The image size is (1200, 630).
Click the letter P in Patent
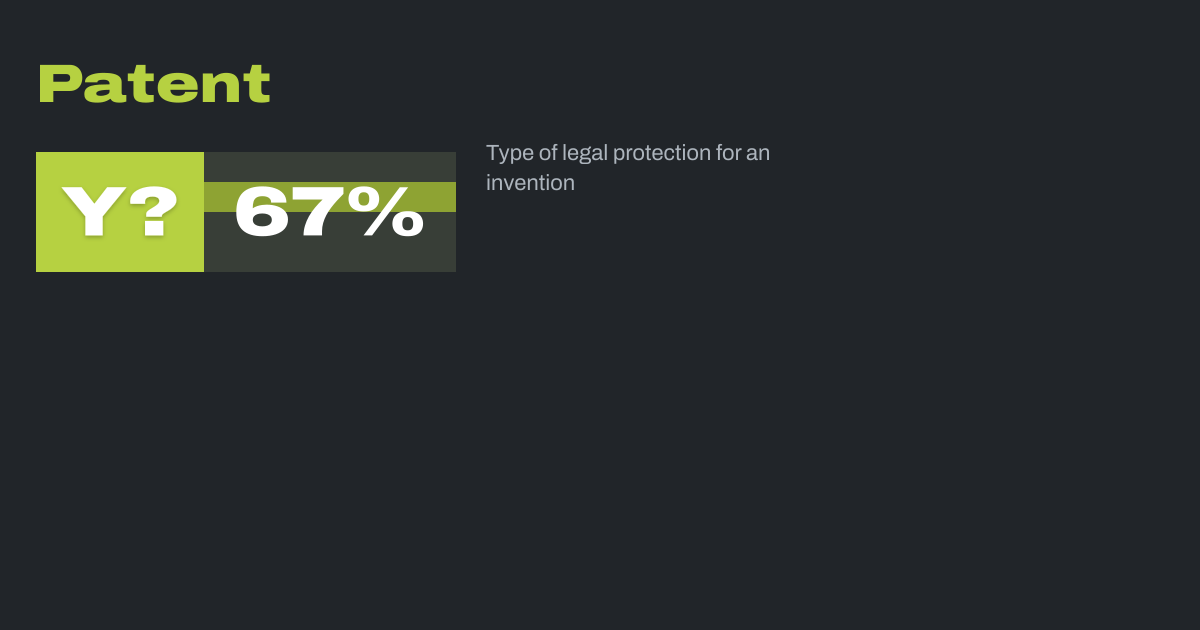pyautogui.click(x=58, y=84)
